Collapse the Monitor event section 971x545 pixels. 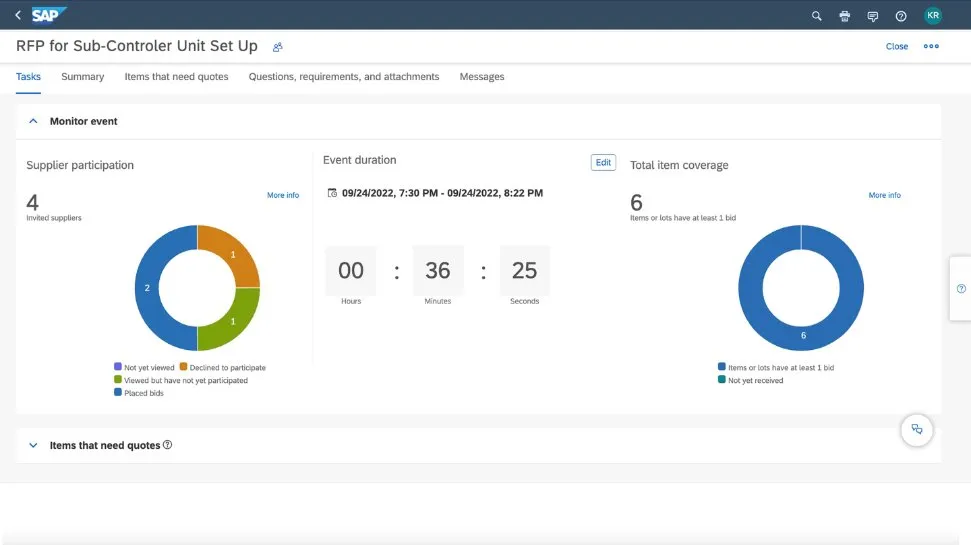33,121
